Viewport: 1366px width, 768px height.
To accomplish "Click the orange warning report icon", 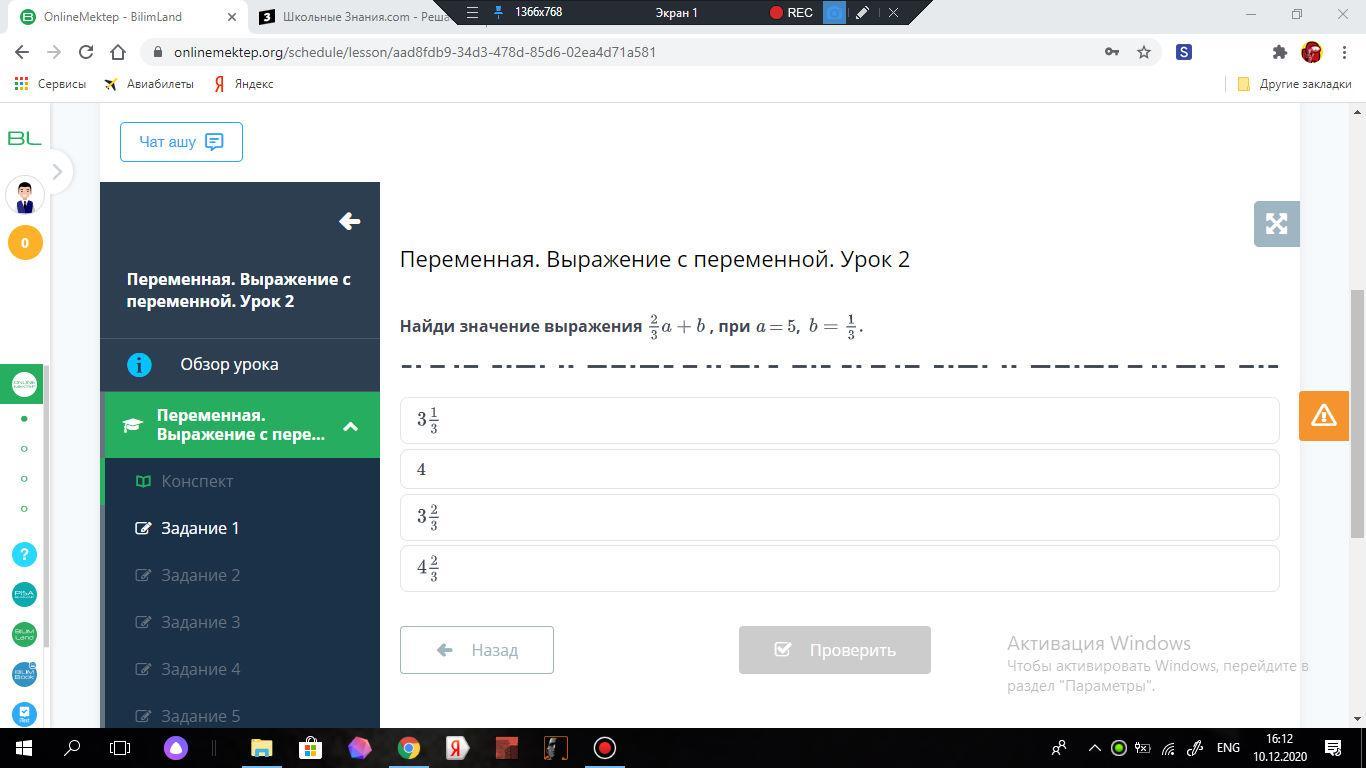I will (1323, 415).
